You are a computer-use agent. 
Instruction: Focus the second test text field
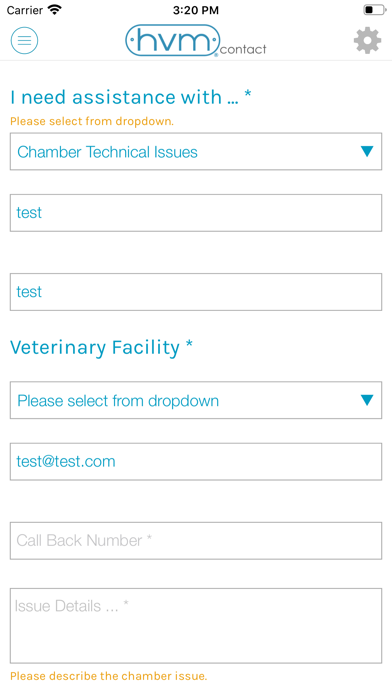(x=196, y=292)
